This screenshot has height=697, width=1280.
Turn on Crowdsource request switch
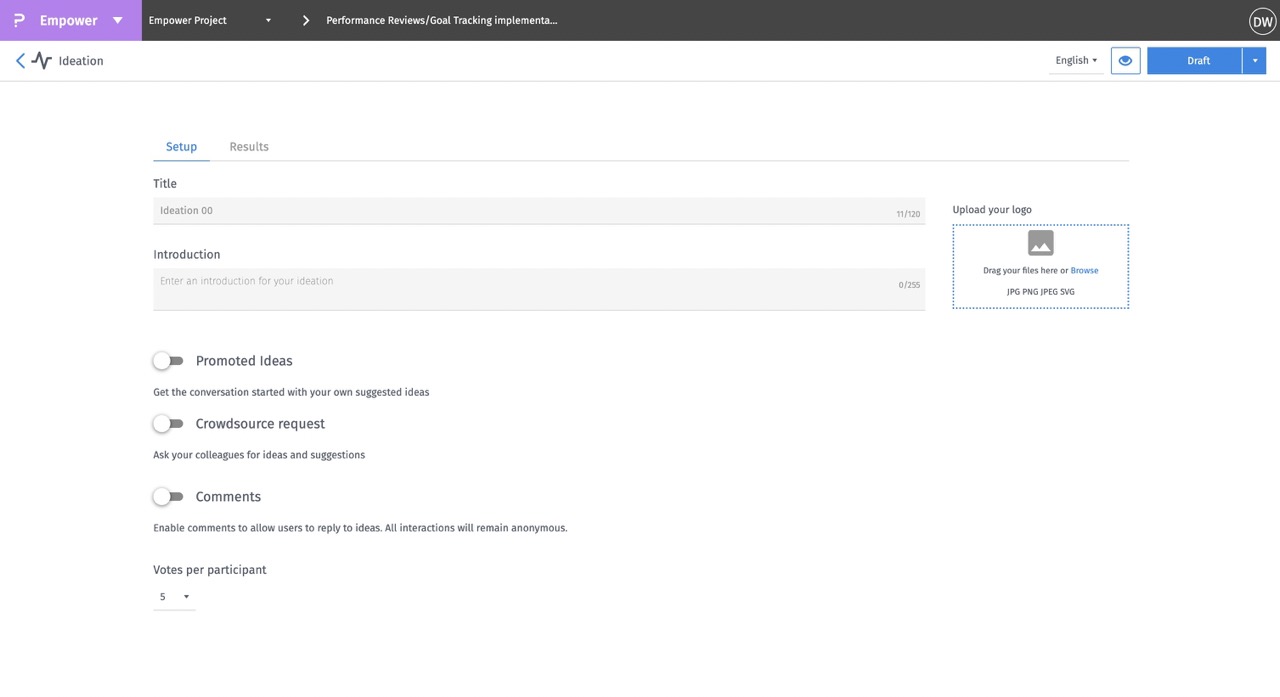168,424
